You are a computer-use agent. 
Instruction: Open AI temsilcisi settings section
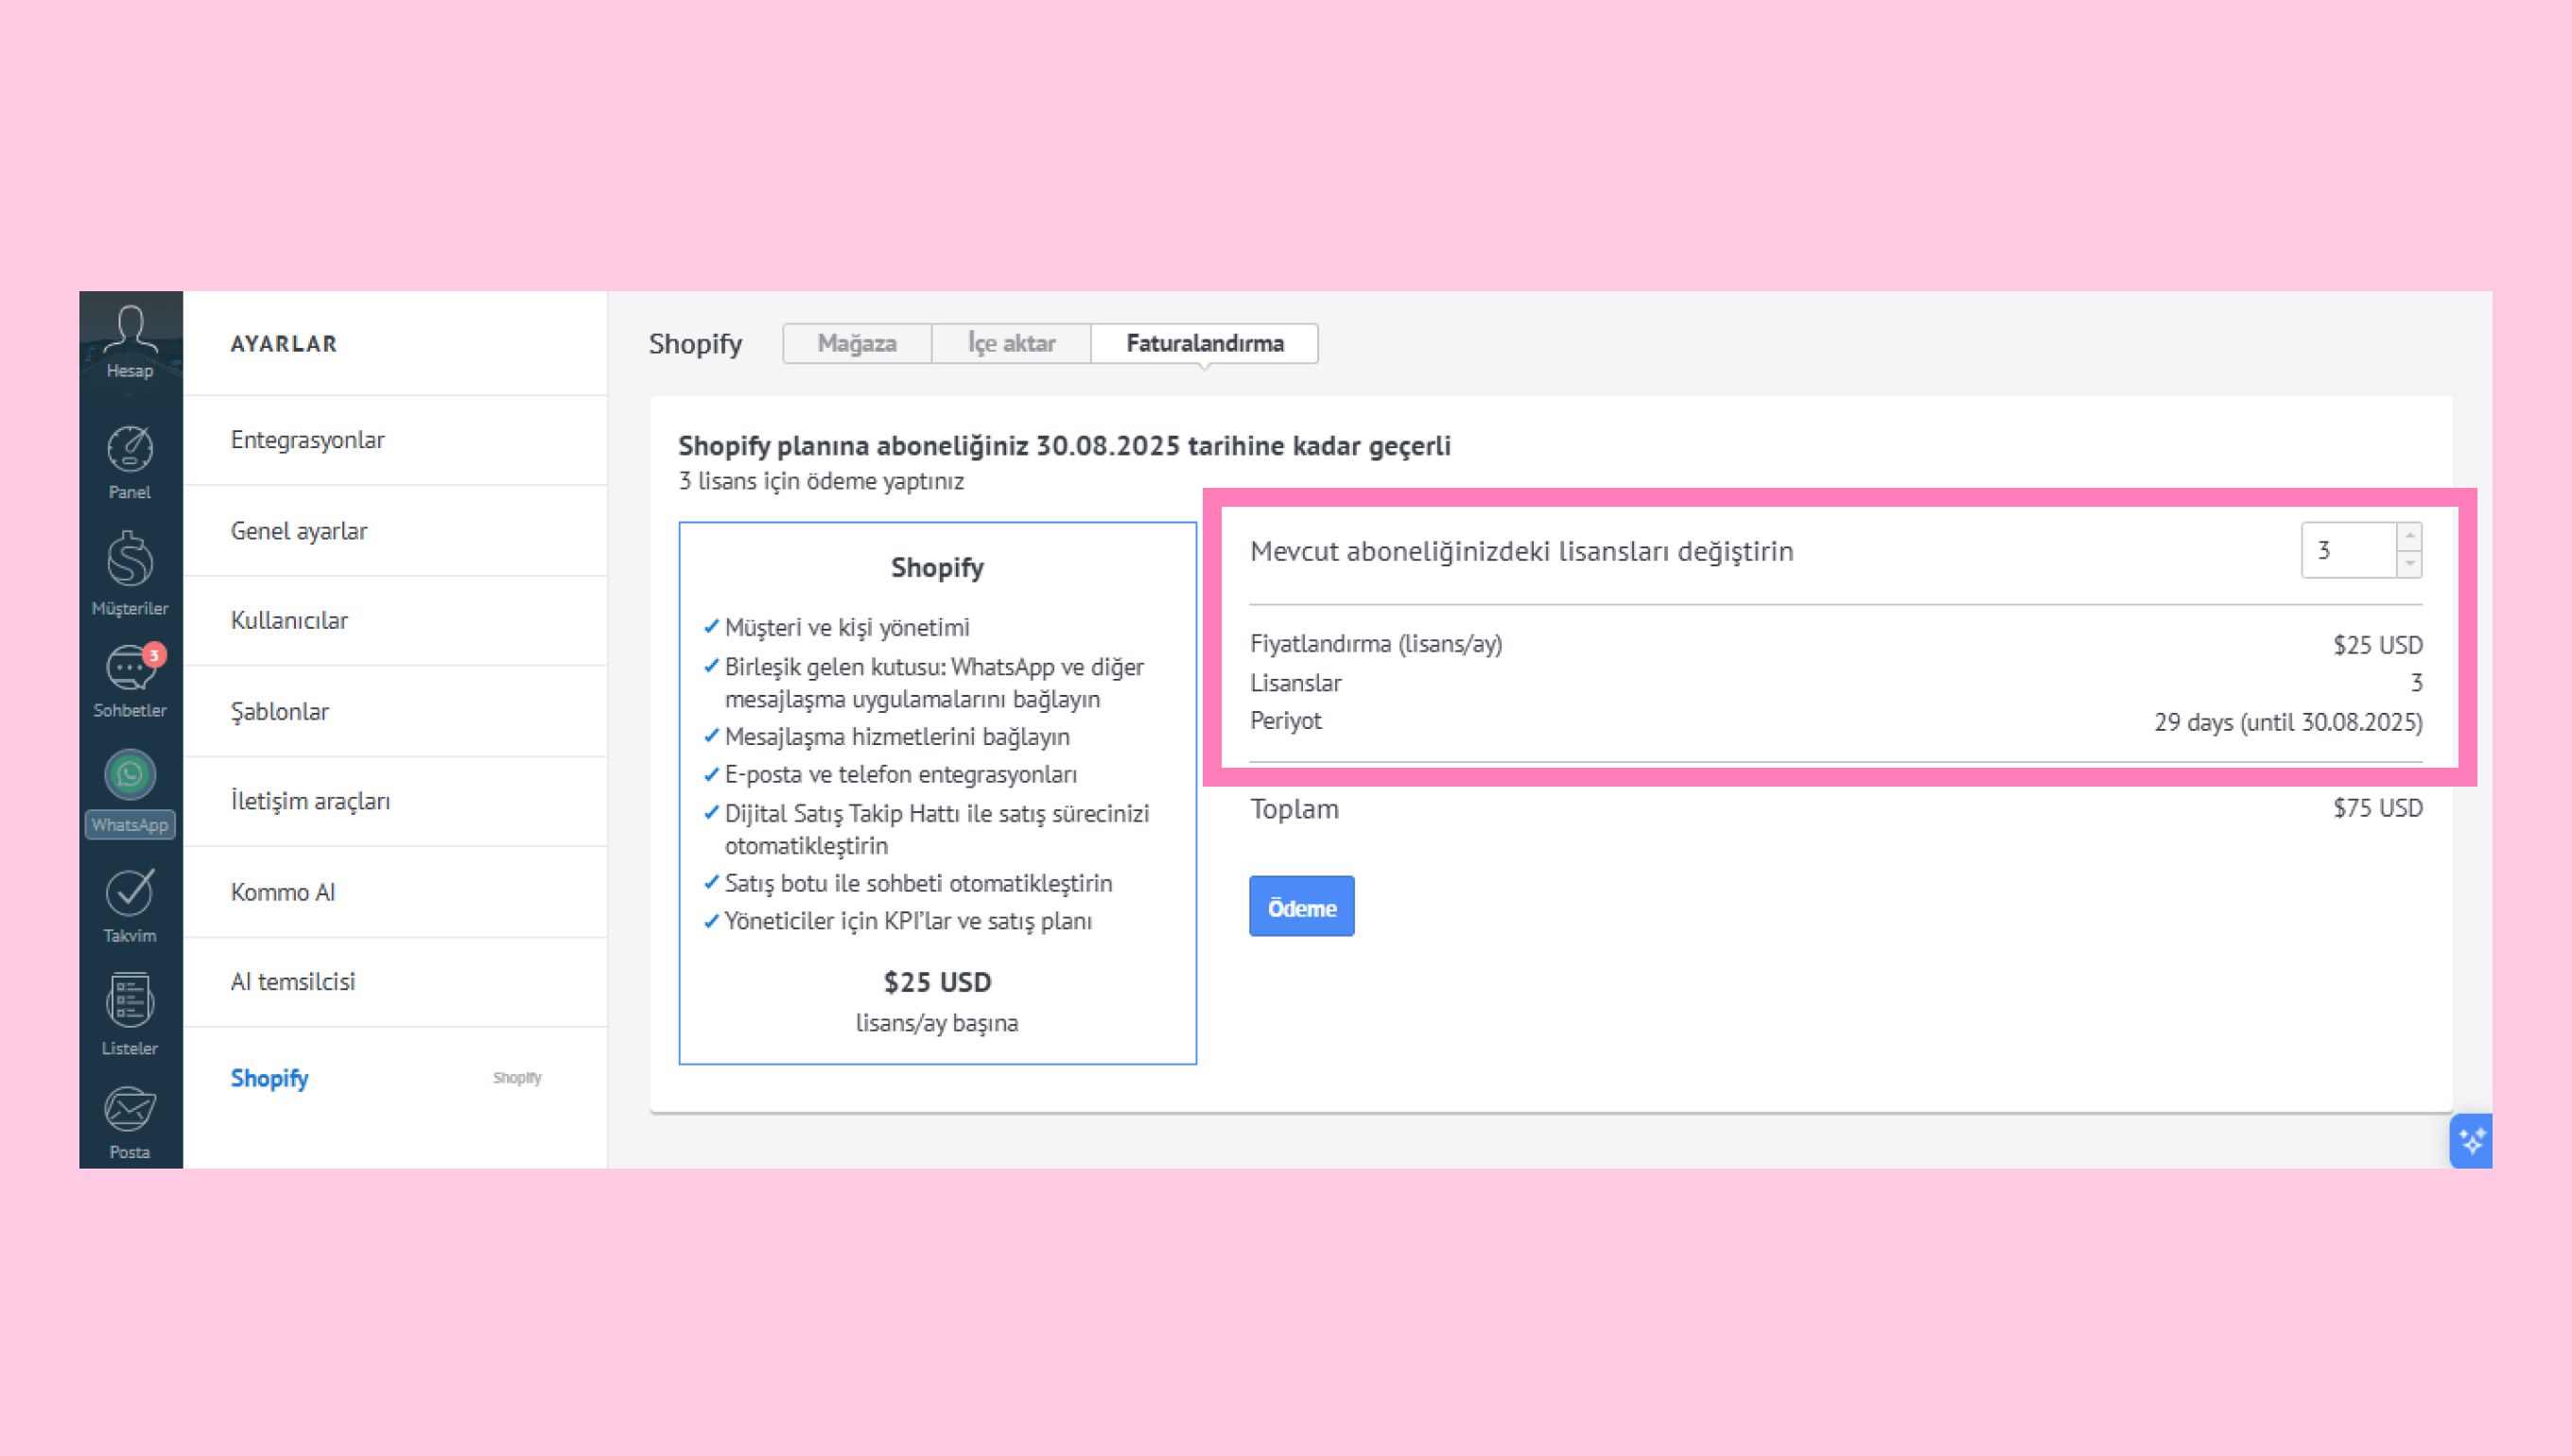click(395, 982)
